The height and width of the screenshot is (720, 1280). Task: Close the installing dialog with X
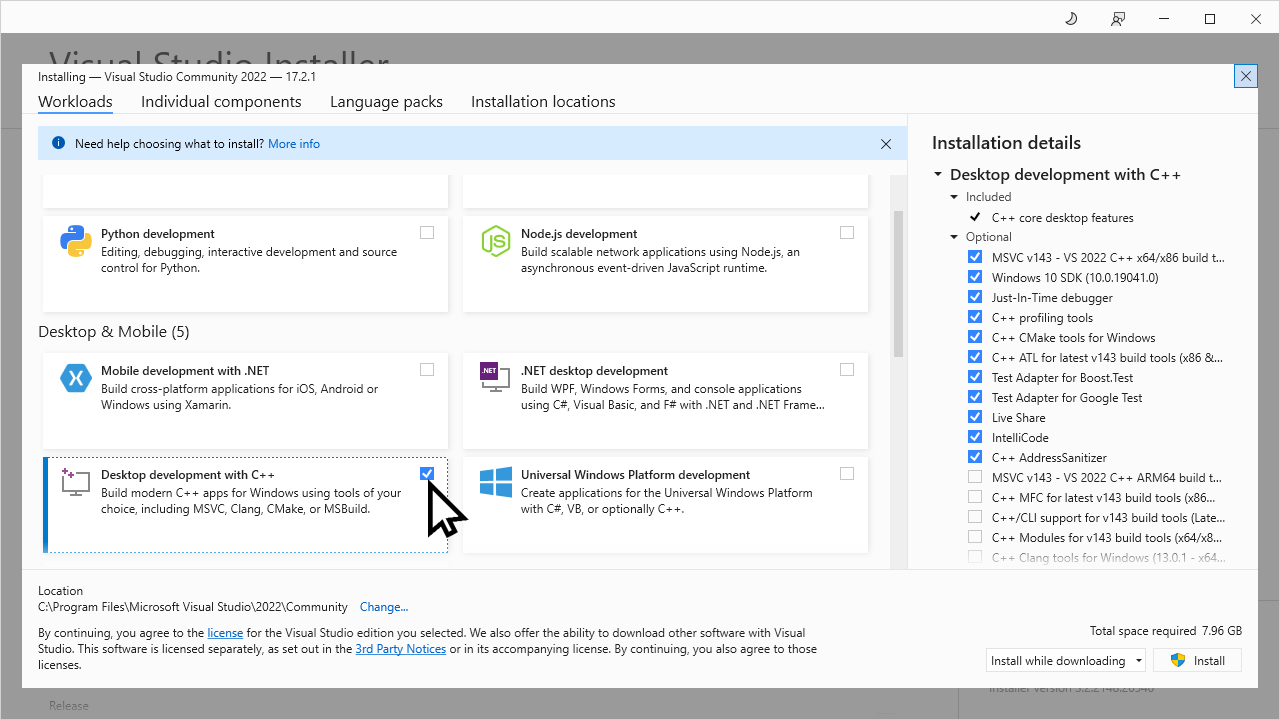click(x=1245, y=76)
